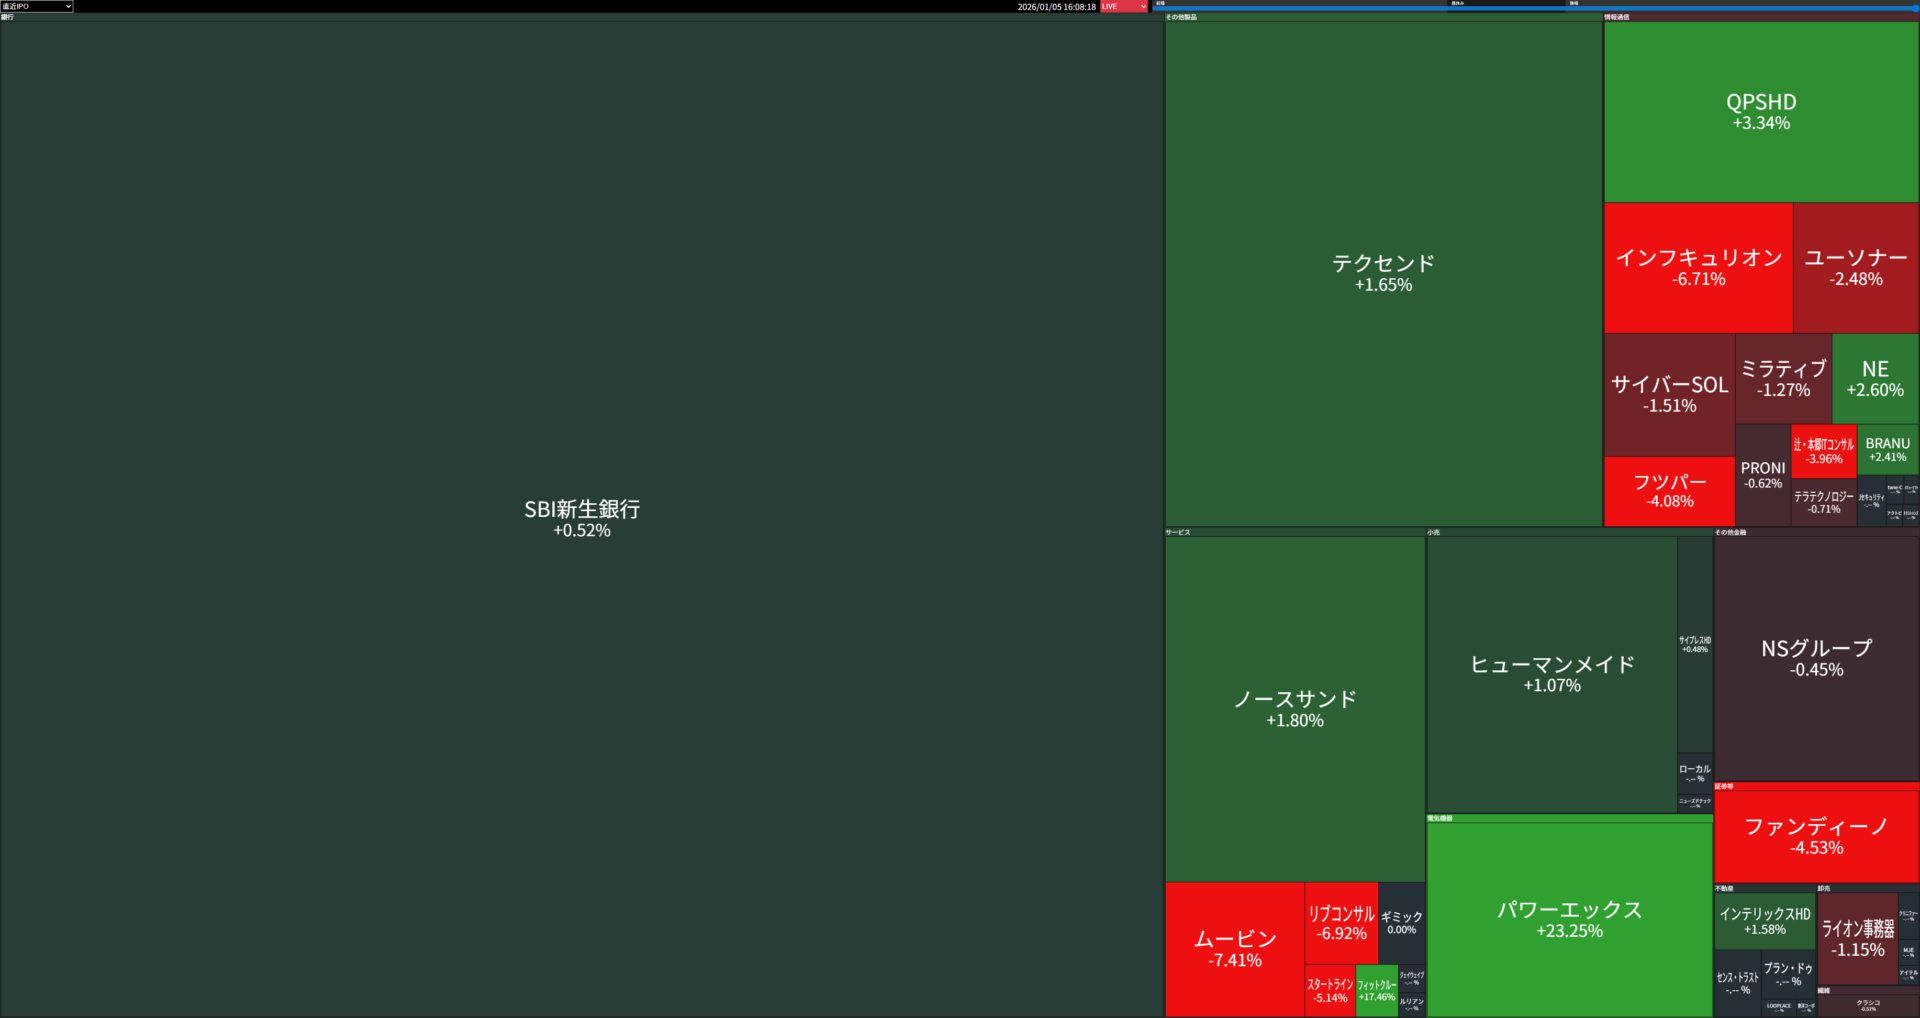Click the テクセンド +1.65% tile
1920x1018 pixels.
tap(1383, 273)
